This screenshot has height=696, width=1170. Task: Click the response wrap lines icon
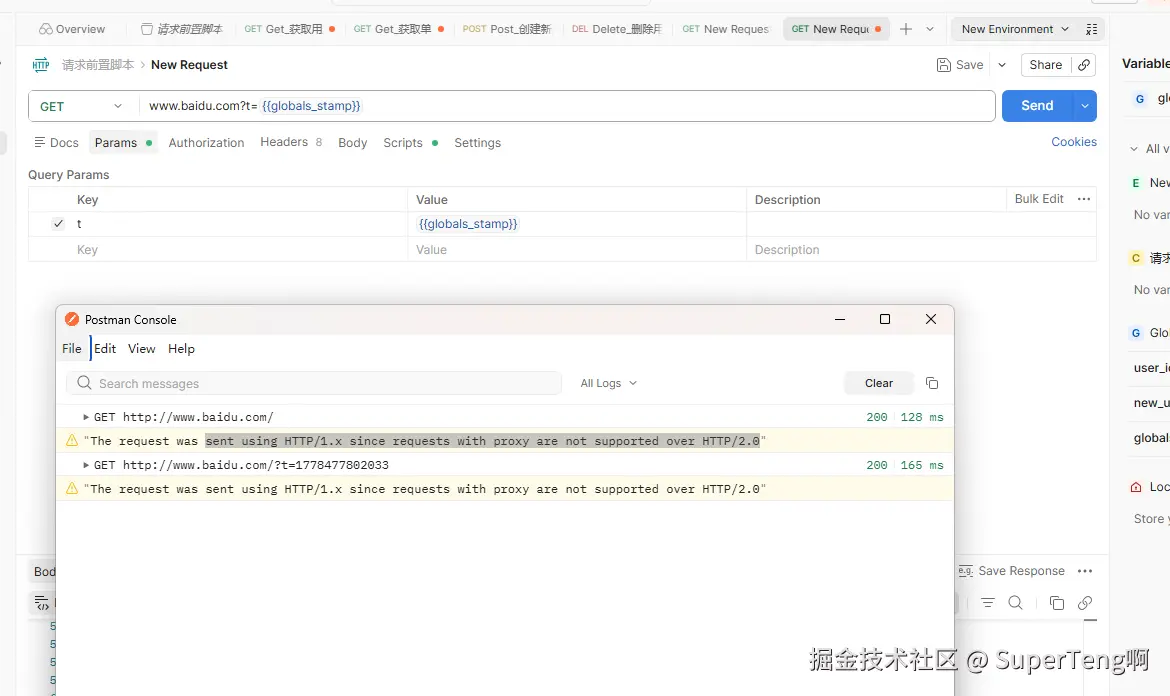point(42,603)
